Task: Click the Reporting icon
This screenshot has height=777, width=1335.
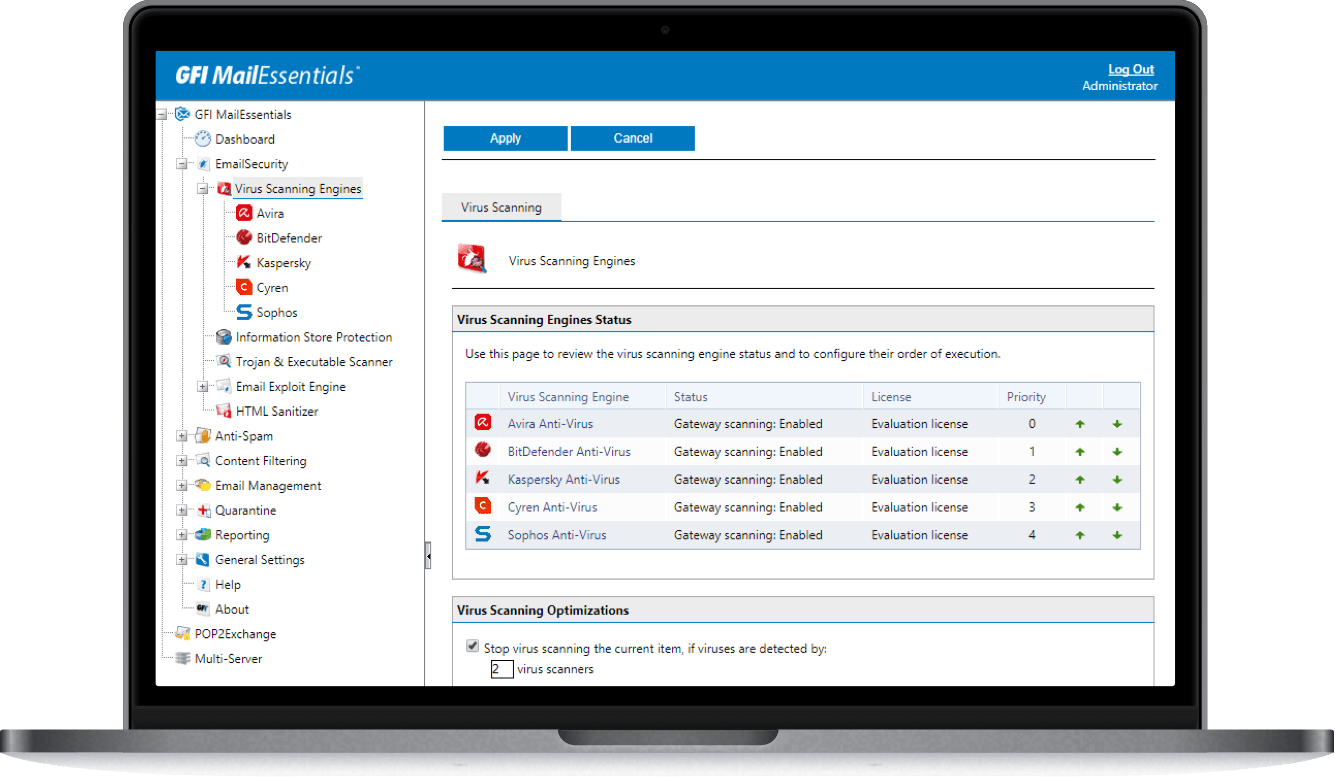Action: coord(203,535)
